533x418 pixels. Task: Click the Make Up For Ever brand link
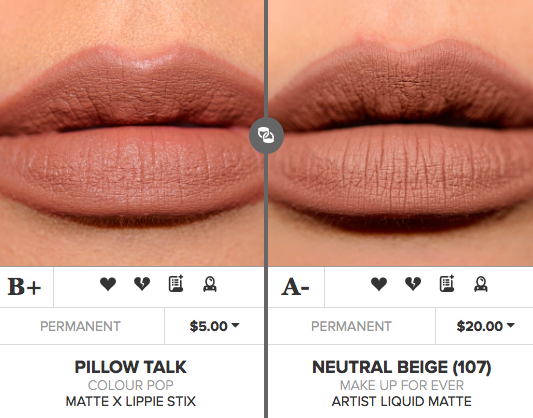(x=401, y=385)
